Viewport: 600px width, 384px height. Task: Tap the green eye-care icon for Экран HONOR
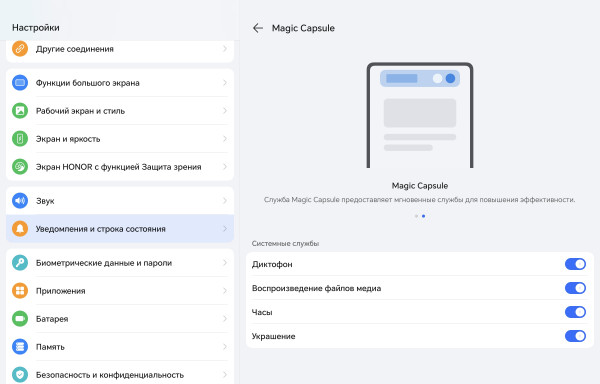click(x=20, y=167)
